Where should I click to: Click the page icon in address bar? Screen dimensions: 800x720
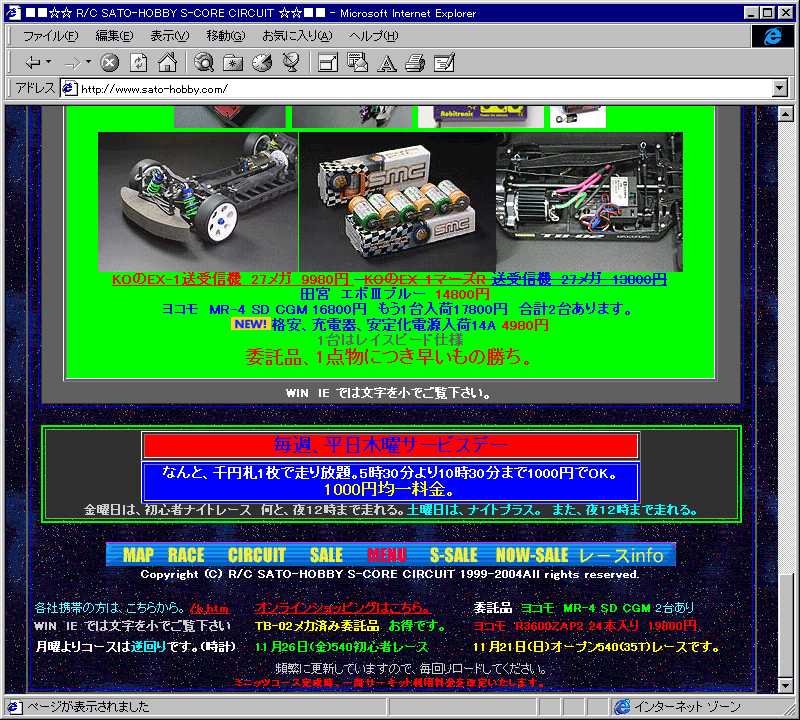[x=69, y=88]
